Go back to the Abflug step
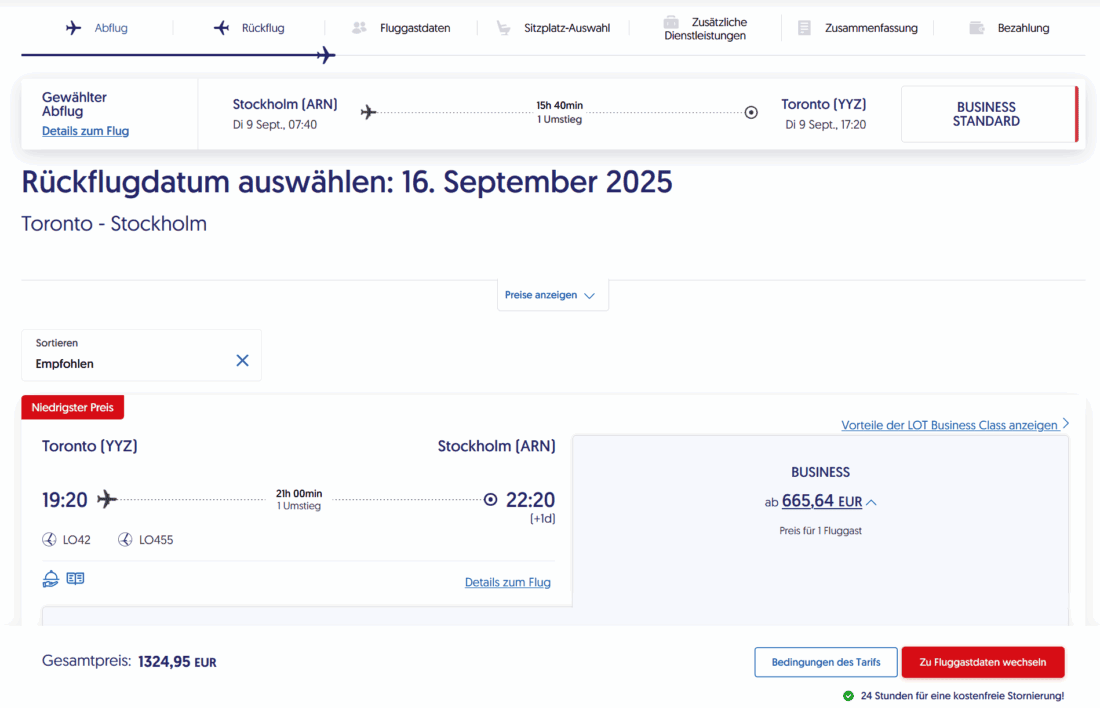 point(97,28)
